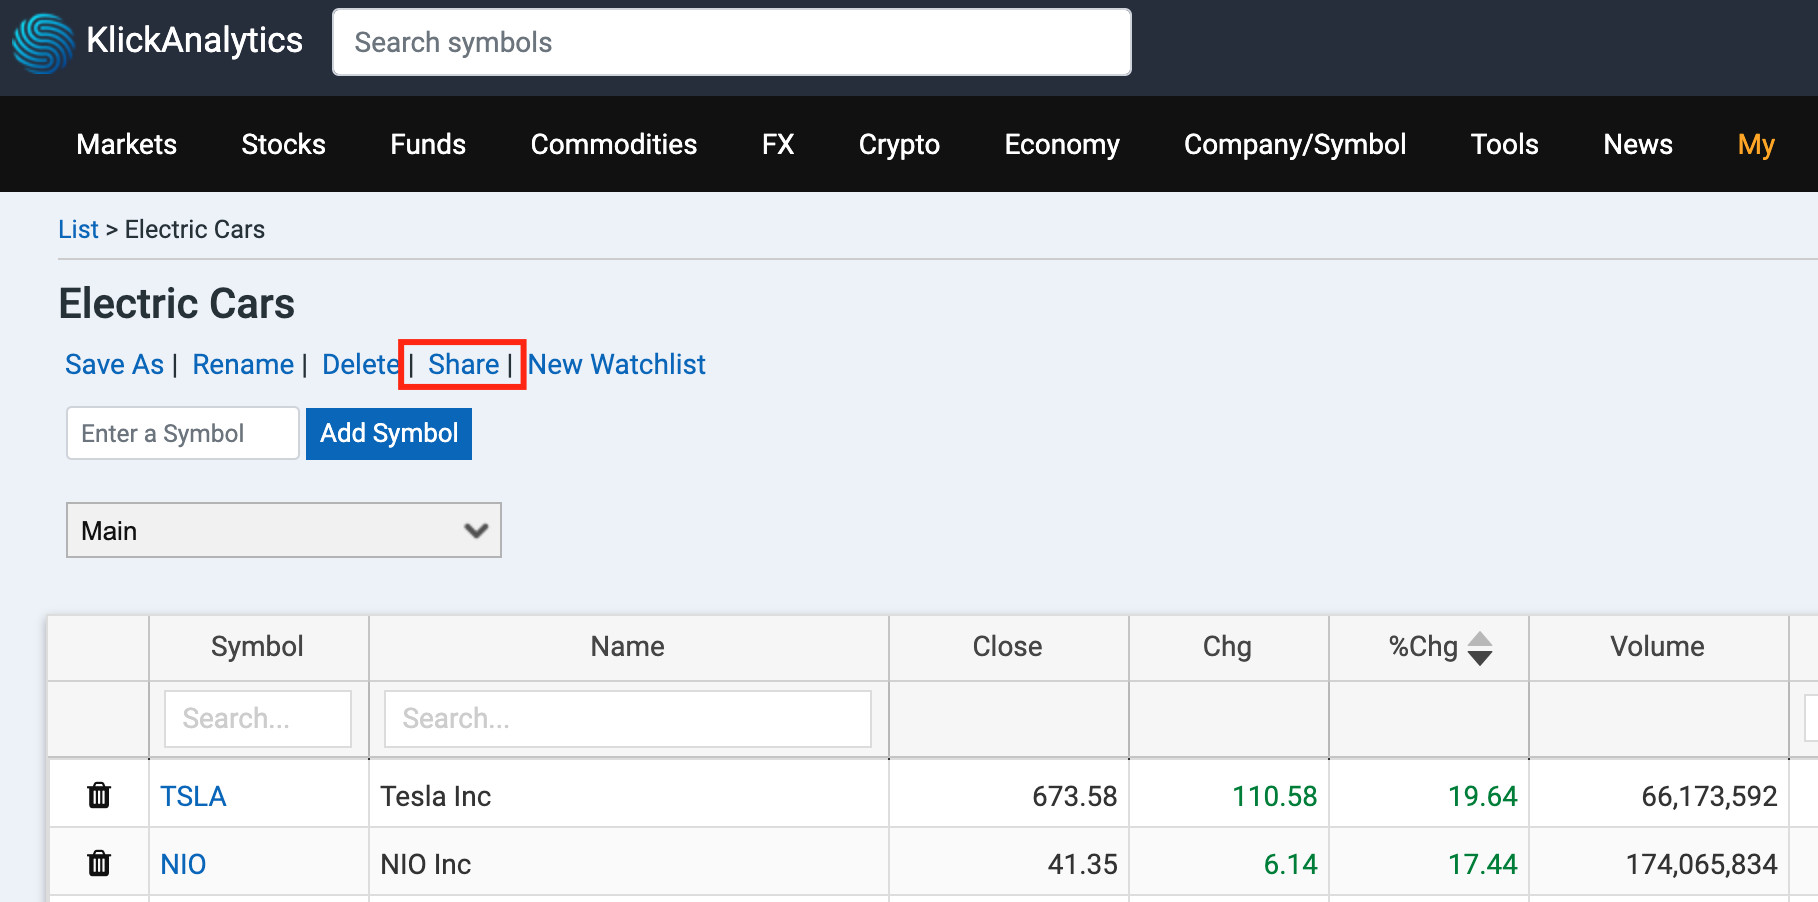
Task: Open the FX menu
Action: (778, 144)
